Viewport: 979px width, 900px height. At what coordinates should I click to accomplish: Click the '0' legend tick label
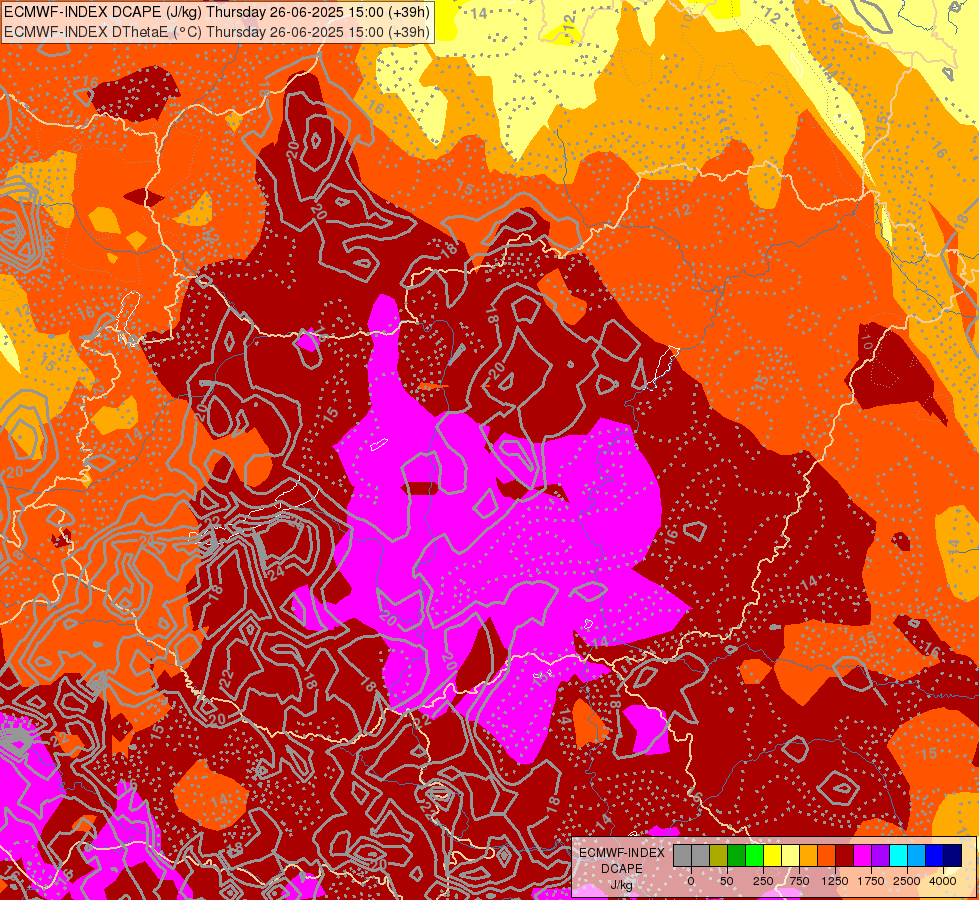691,881
